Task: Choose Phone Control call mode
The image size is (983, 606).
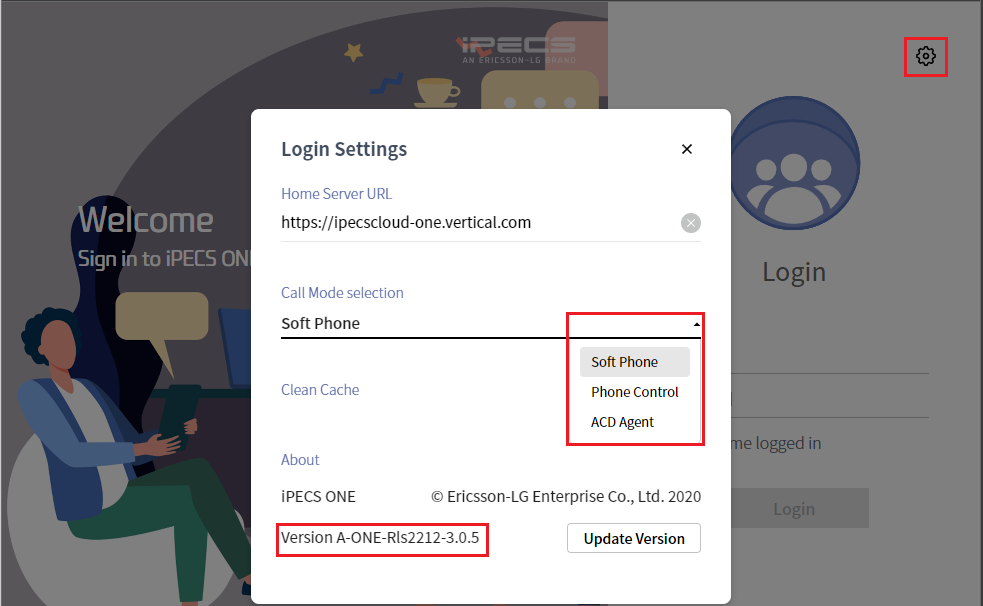Action: pyautogui.click(x=634, y=392)
